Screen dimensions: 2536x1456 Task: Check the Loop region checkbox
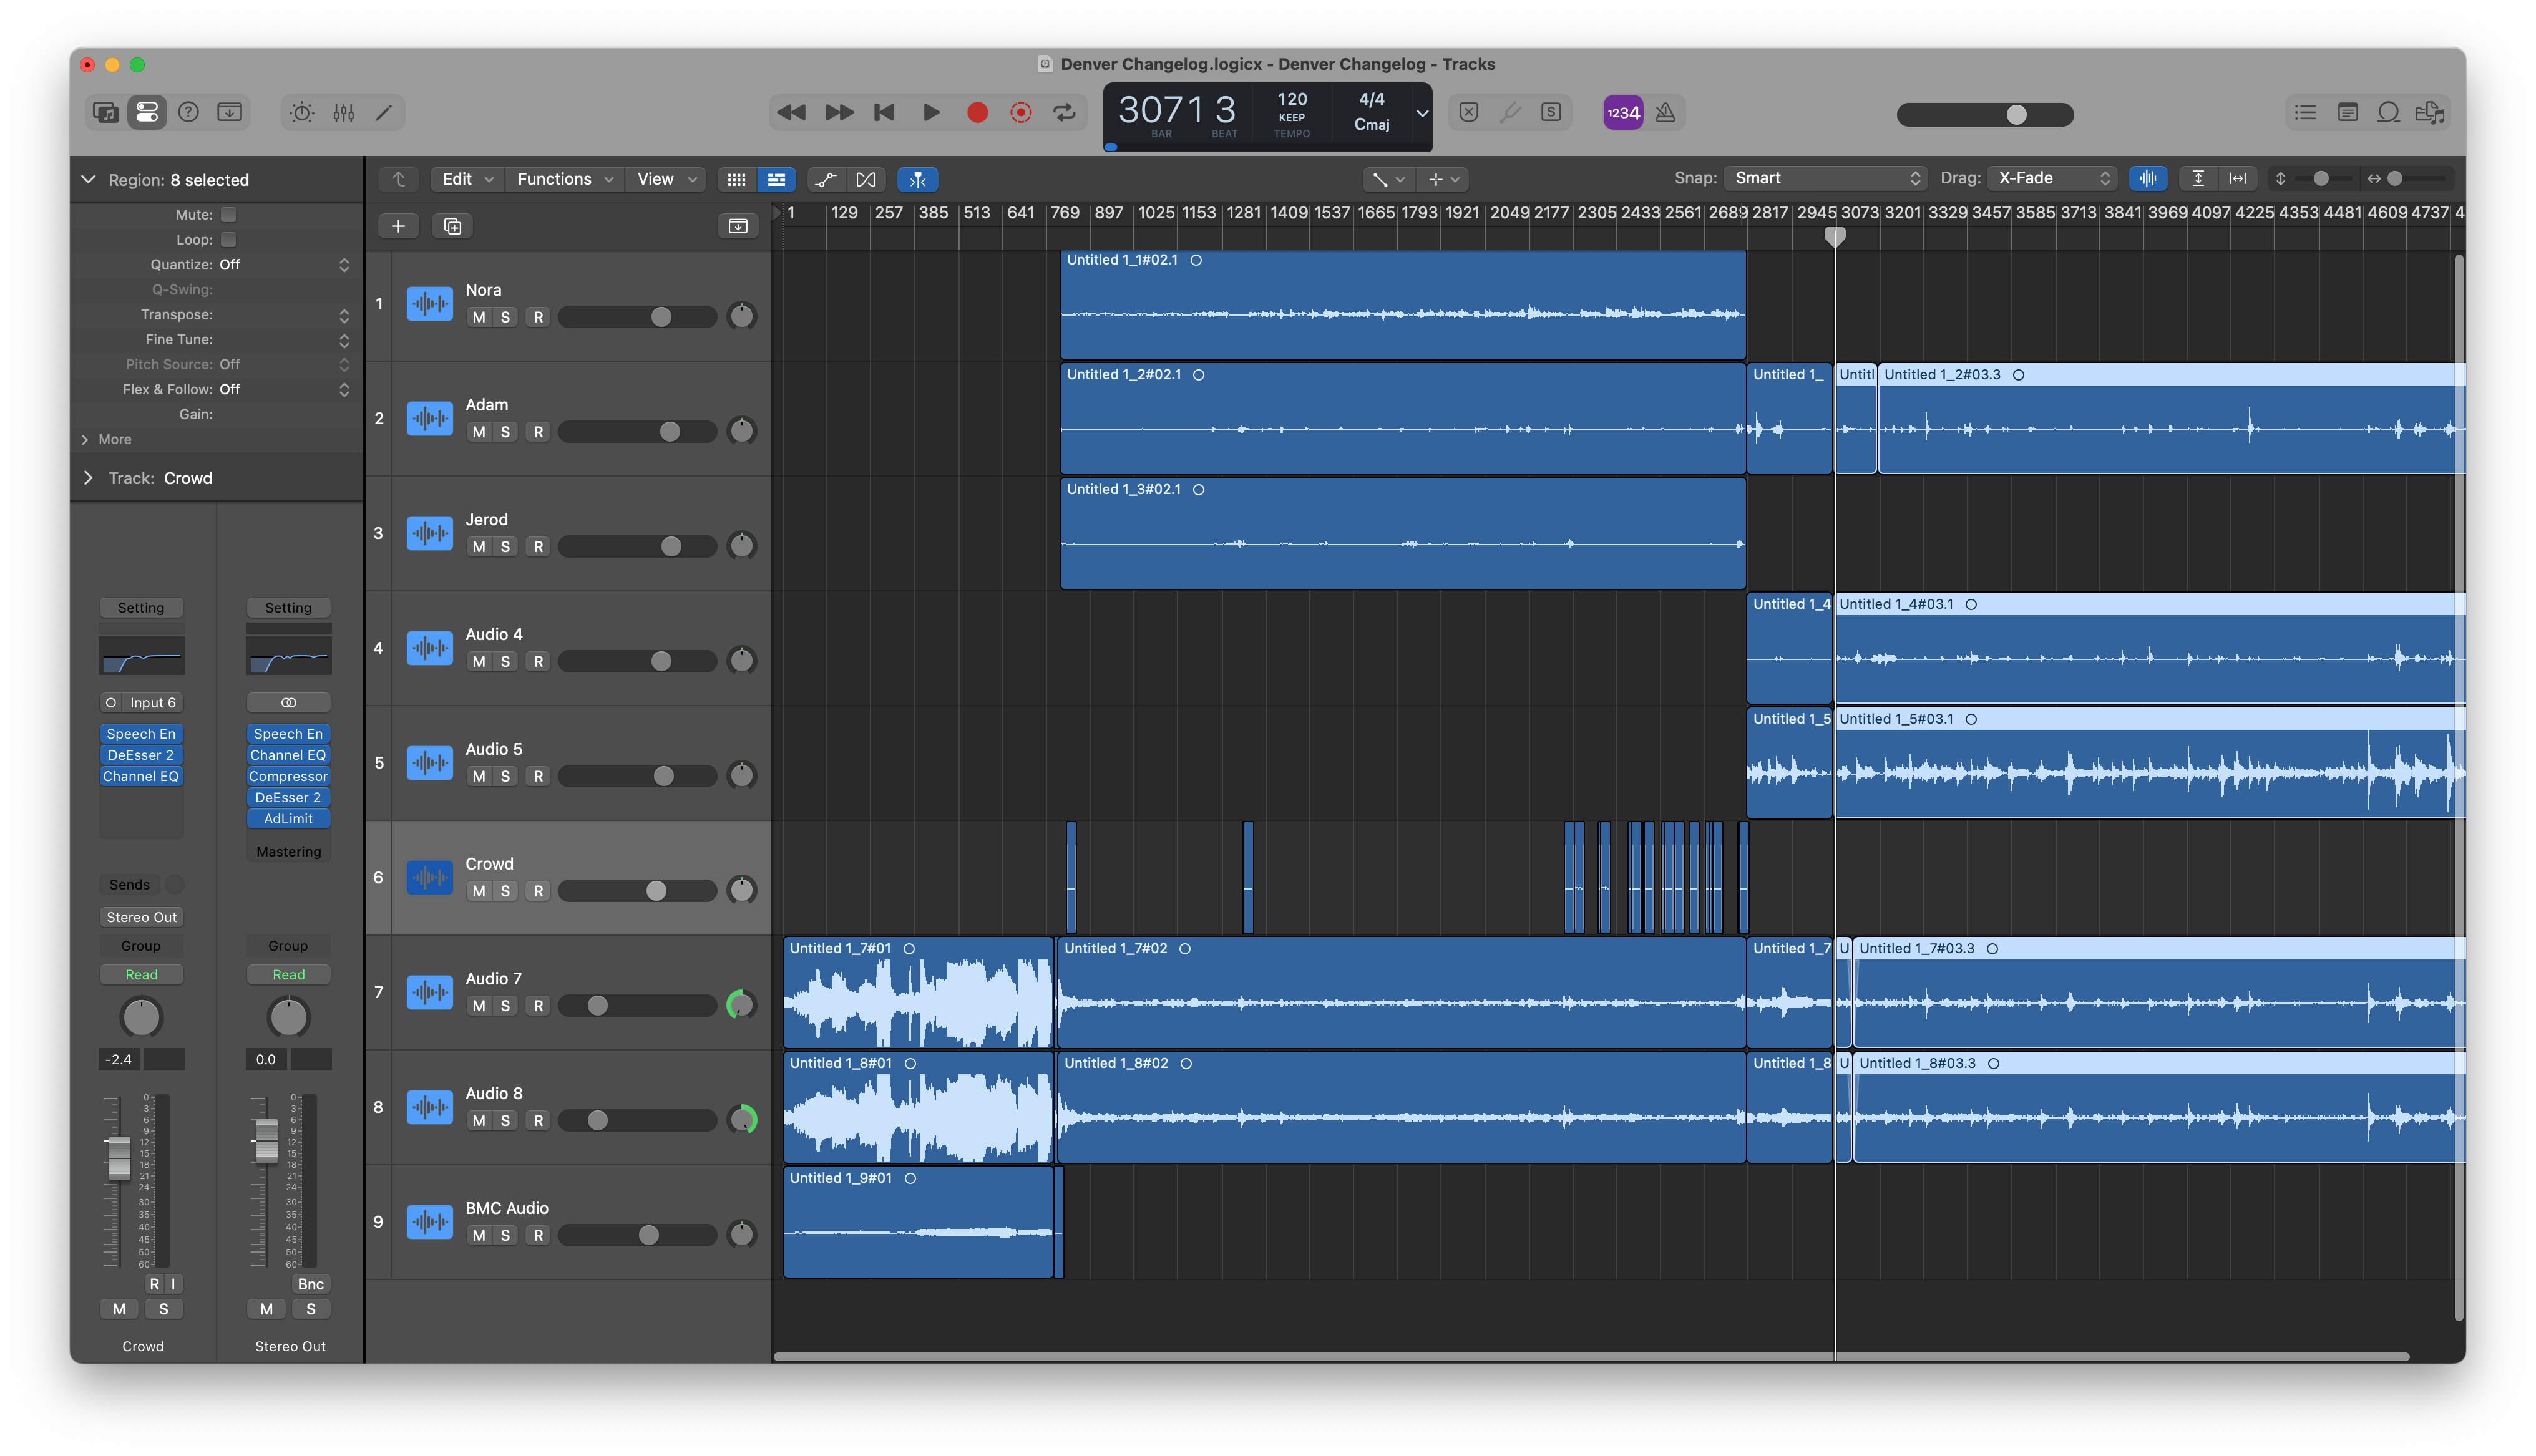coord(228,239)
